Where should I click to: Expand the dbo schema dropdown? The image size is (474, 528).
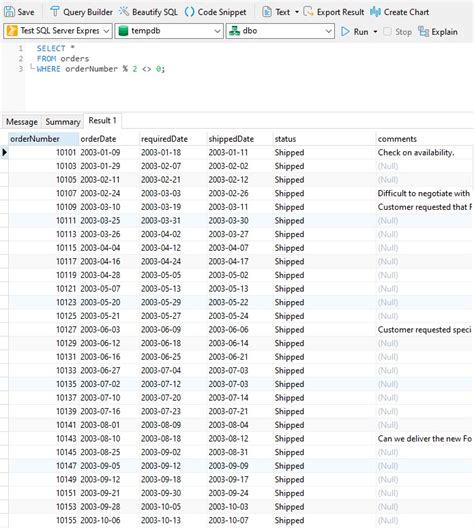[x=329, y=31]
